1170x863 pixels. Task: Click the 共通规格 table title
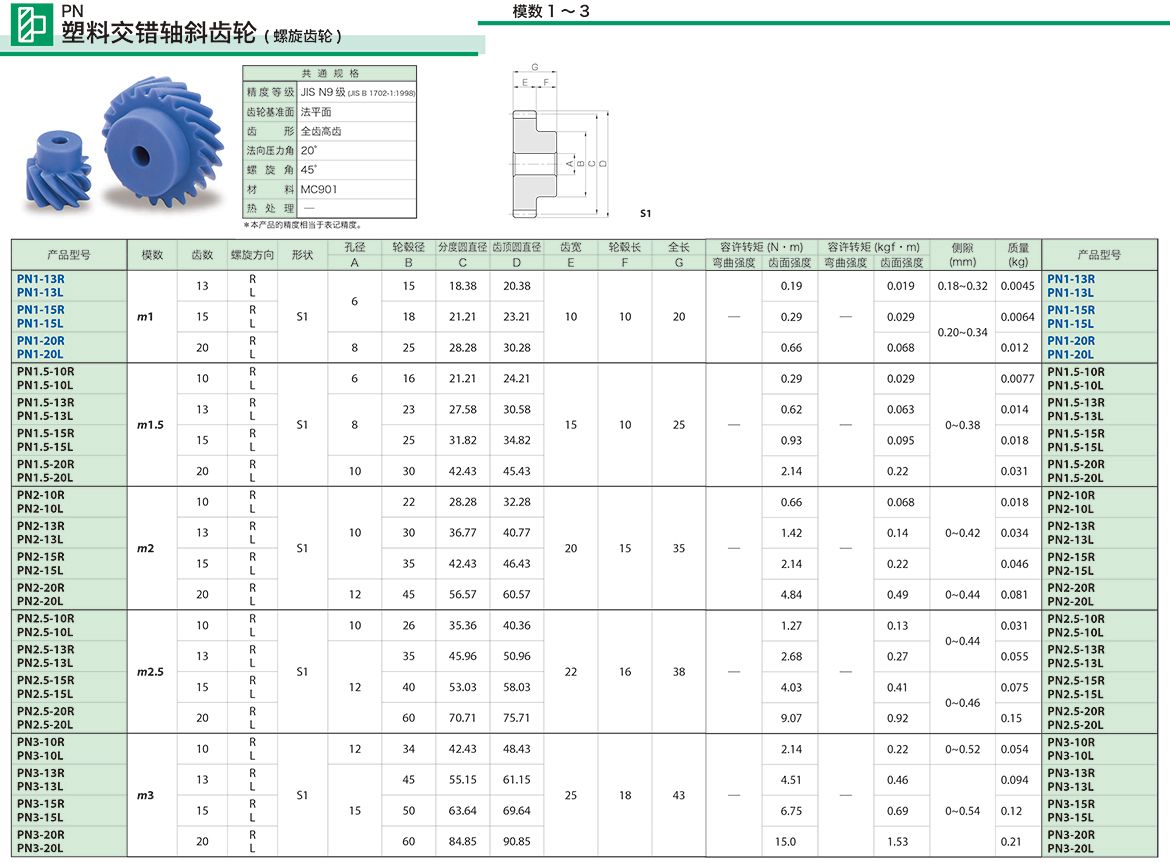pos(330,74)
